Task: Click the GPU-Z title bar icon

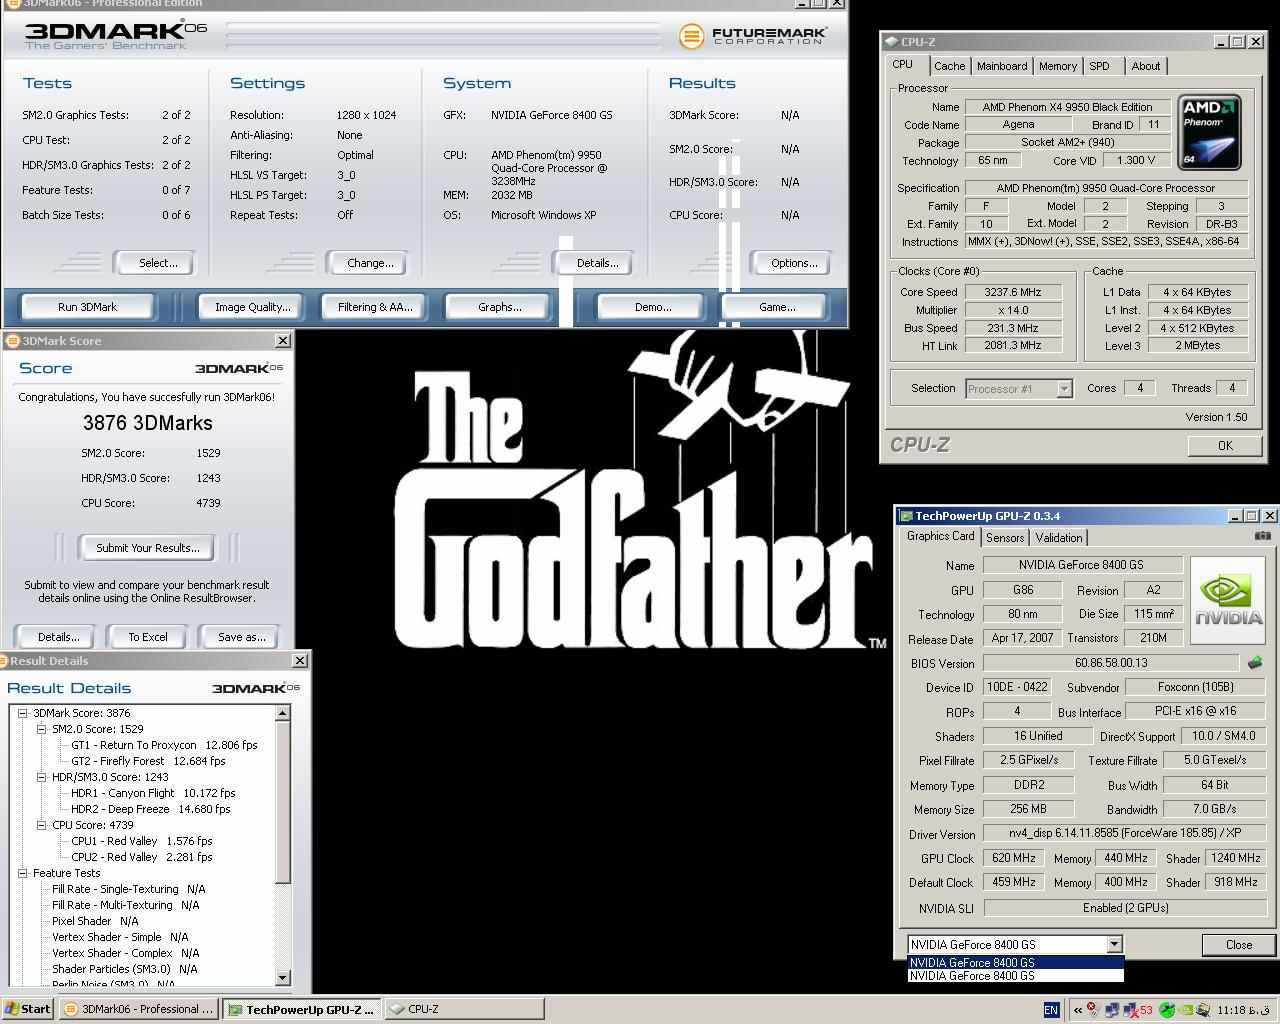Action: [906, 516]
